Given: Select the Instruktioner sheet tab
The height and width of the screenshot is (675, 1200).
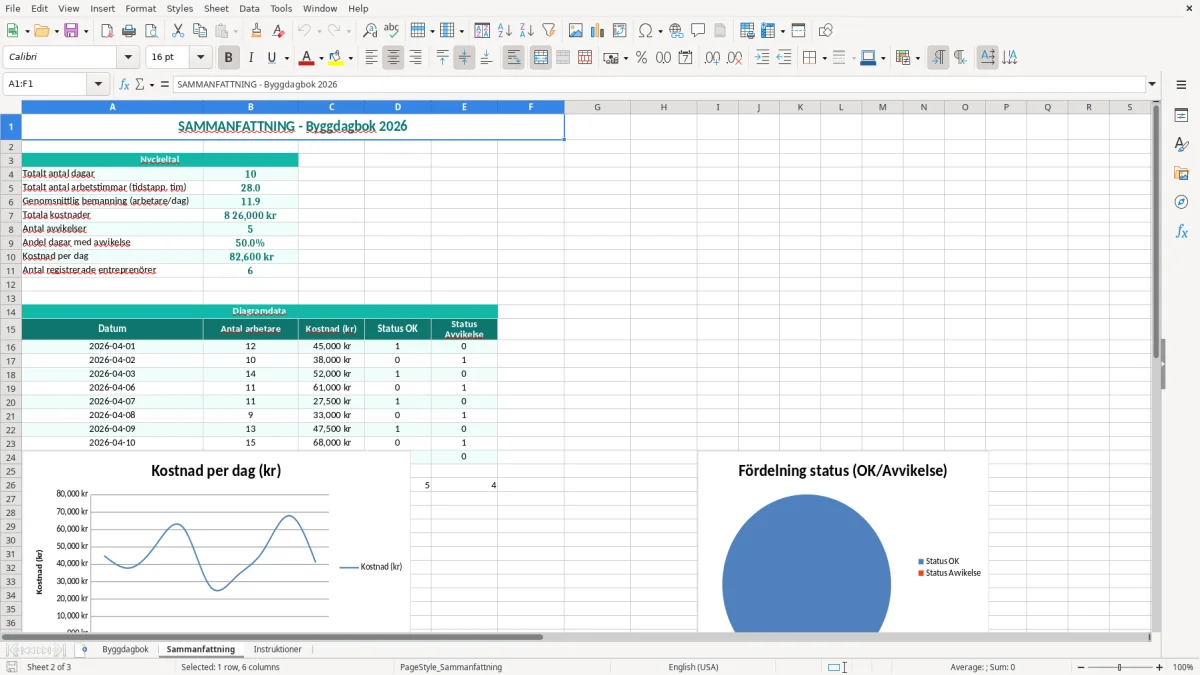Looking at the screenshot, I should click(x=277, y=650).
